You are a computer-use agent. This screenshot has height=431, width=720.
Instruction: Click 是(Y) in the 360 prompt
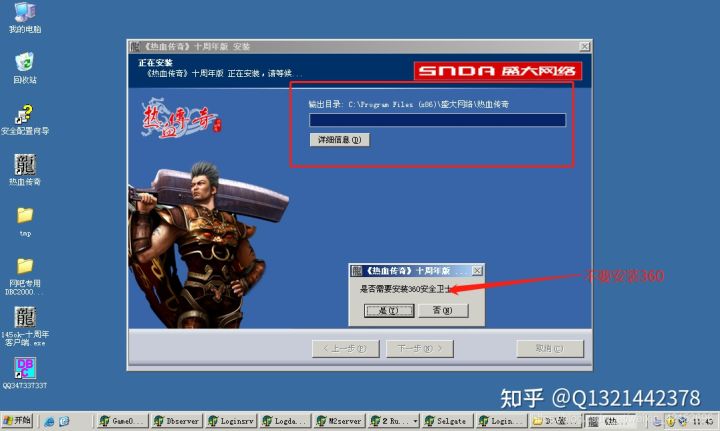tap(381, 310)
